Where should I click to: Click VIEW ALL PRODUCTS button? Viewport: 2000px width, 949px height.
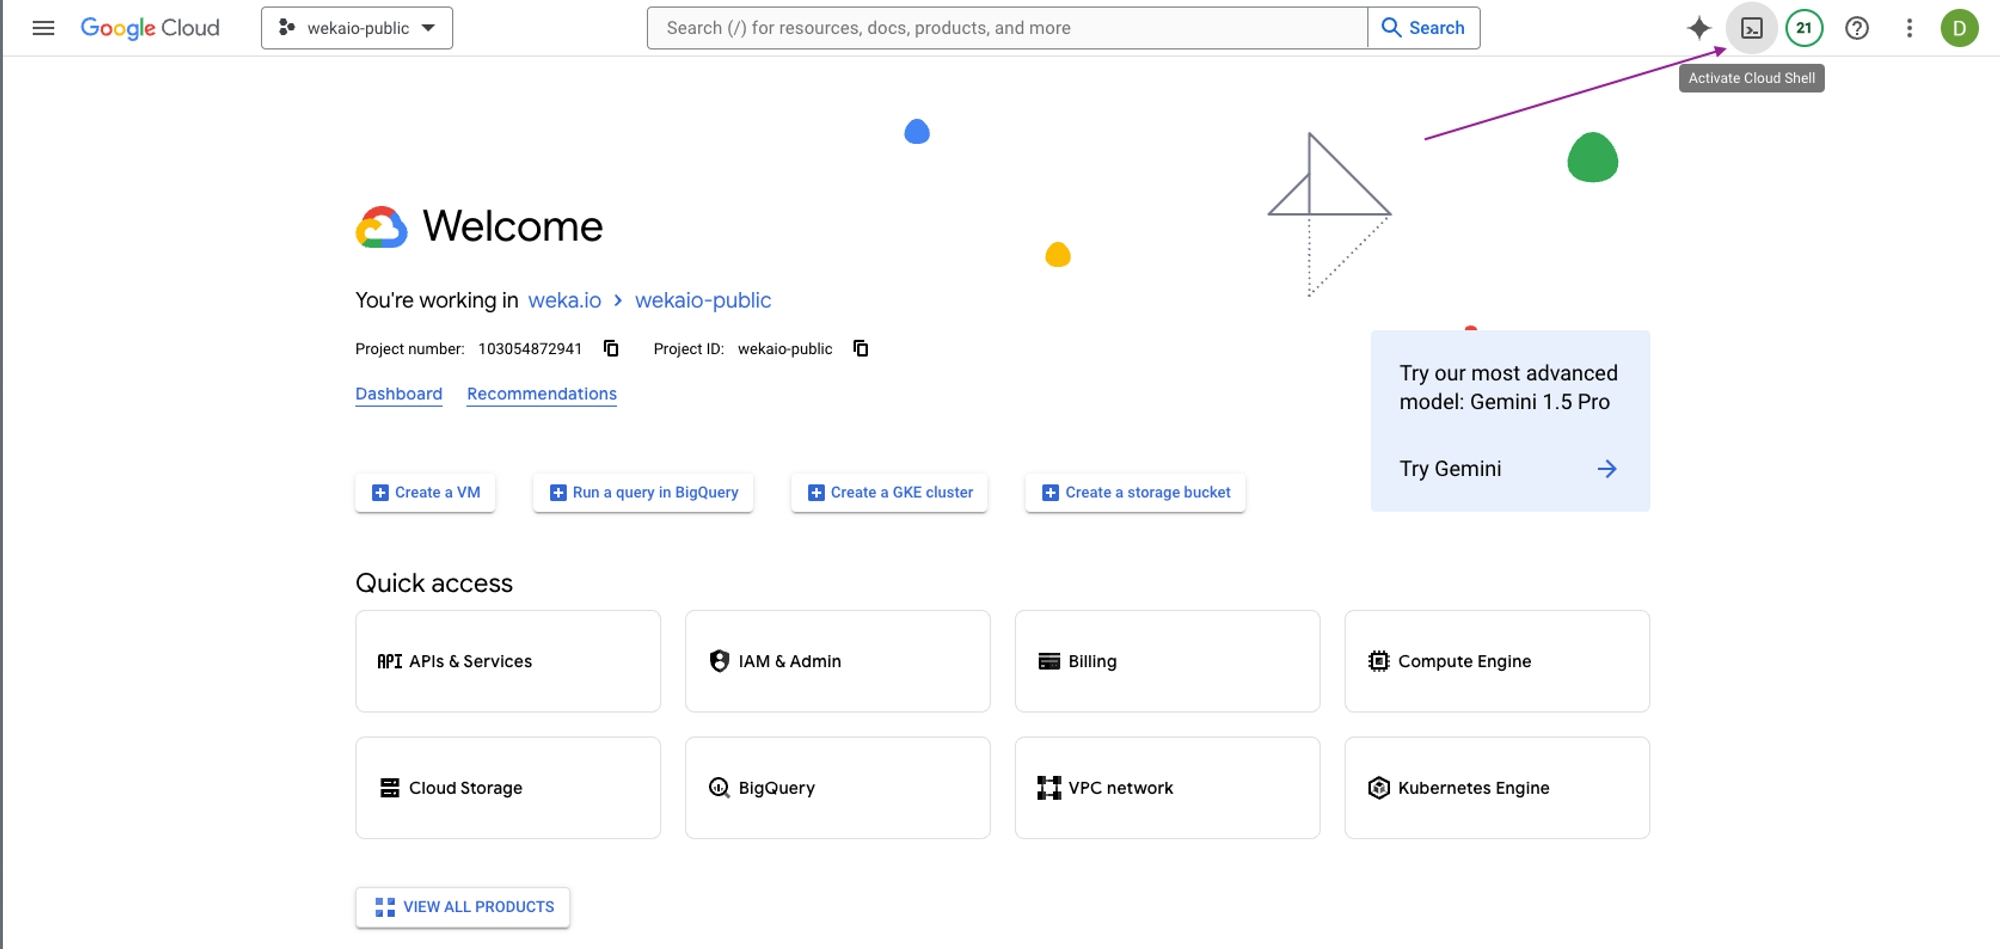tap(463, 907)
